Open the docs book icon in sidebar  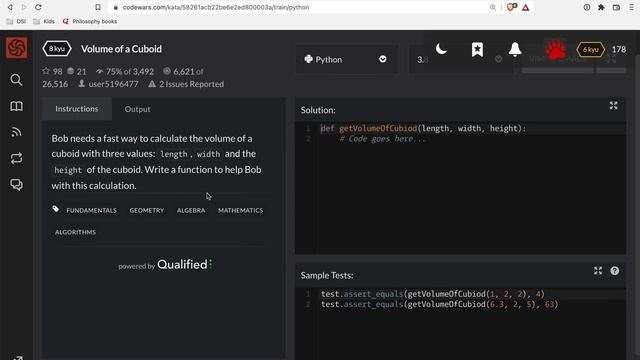(16, 106)
